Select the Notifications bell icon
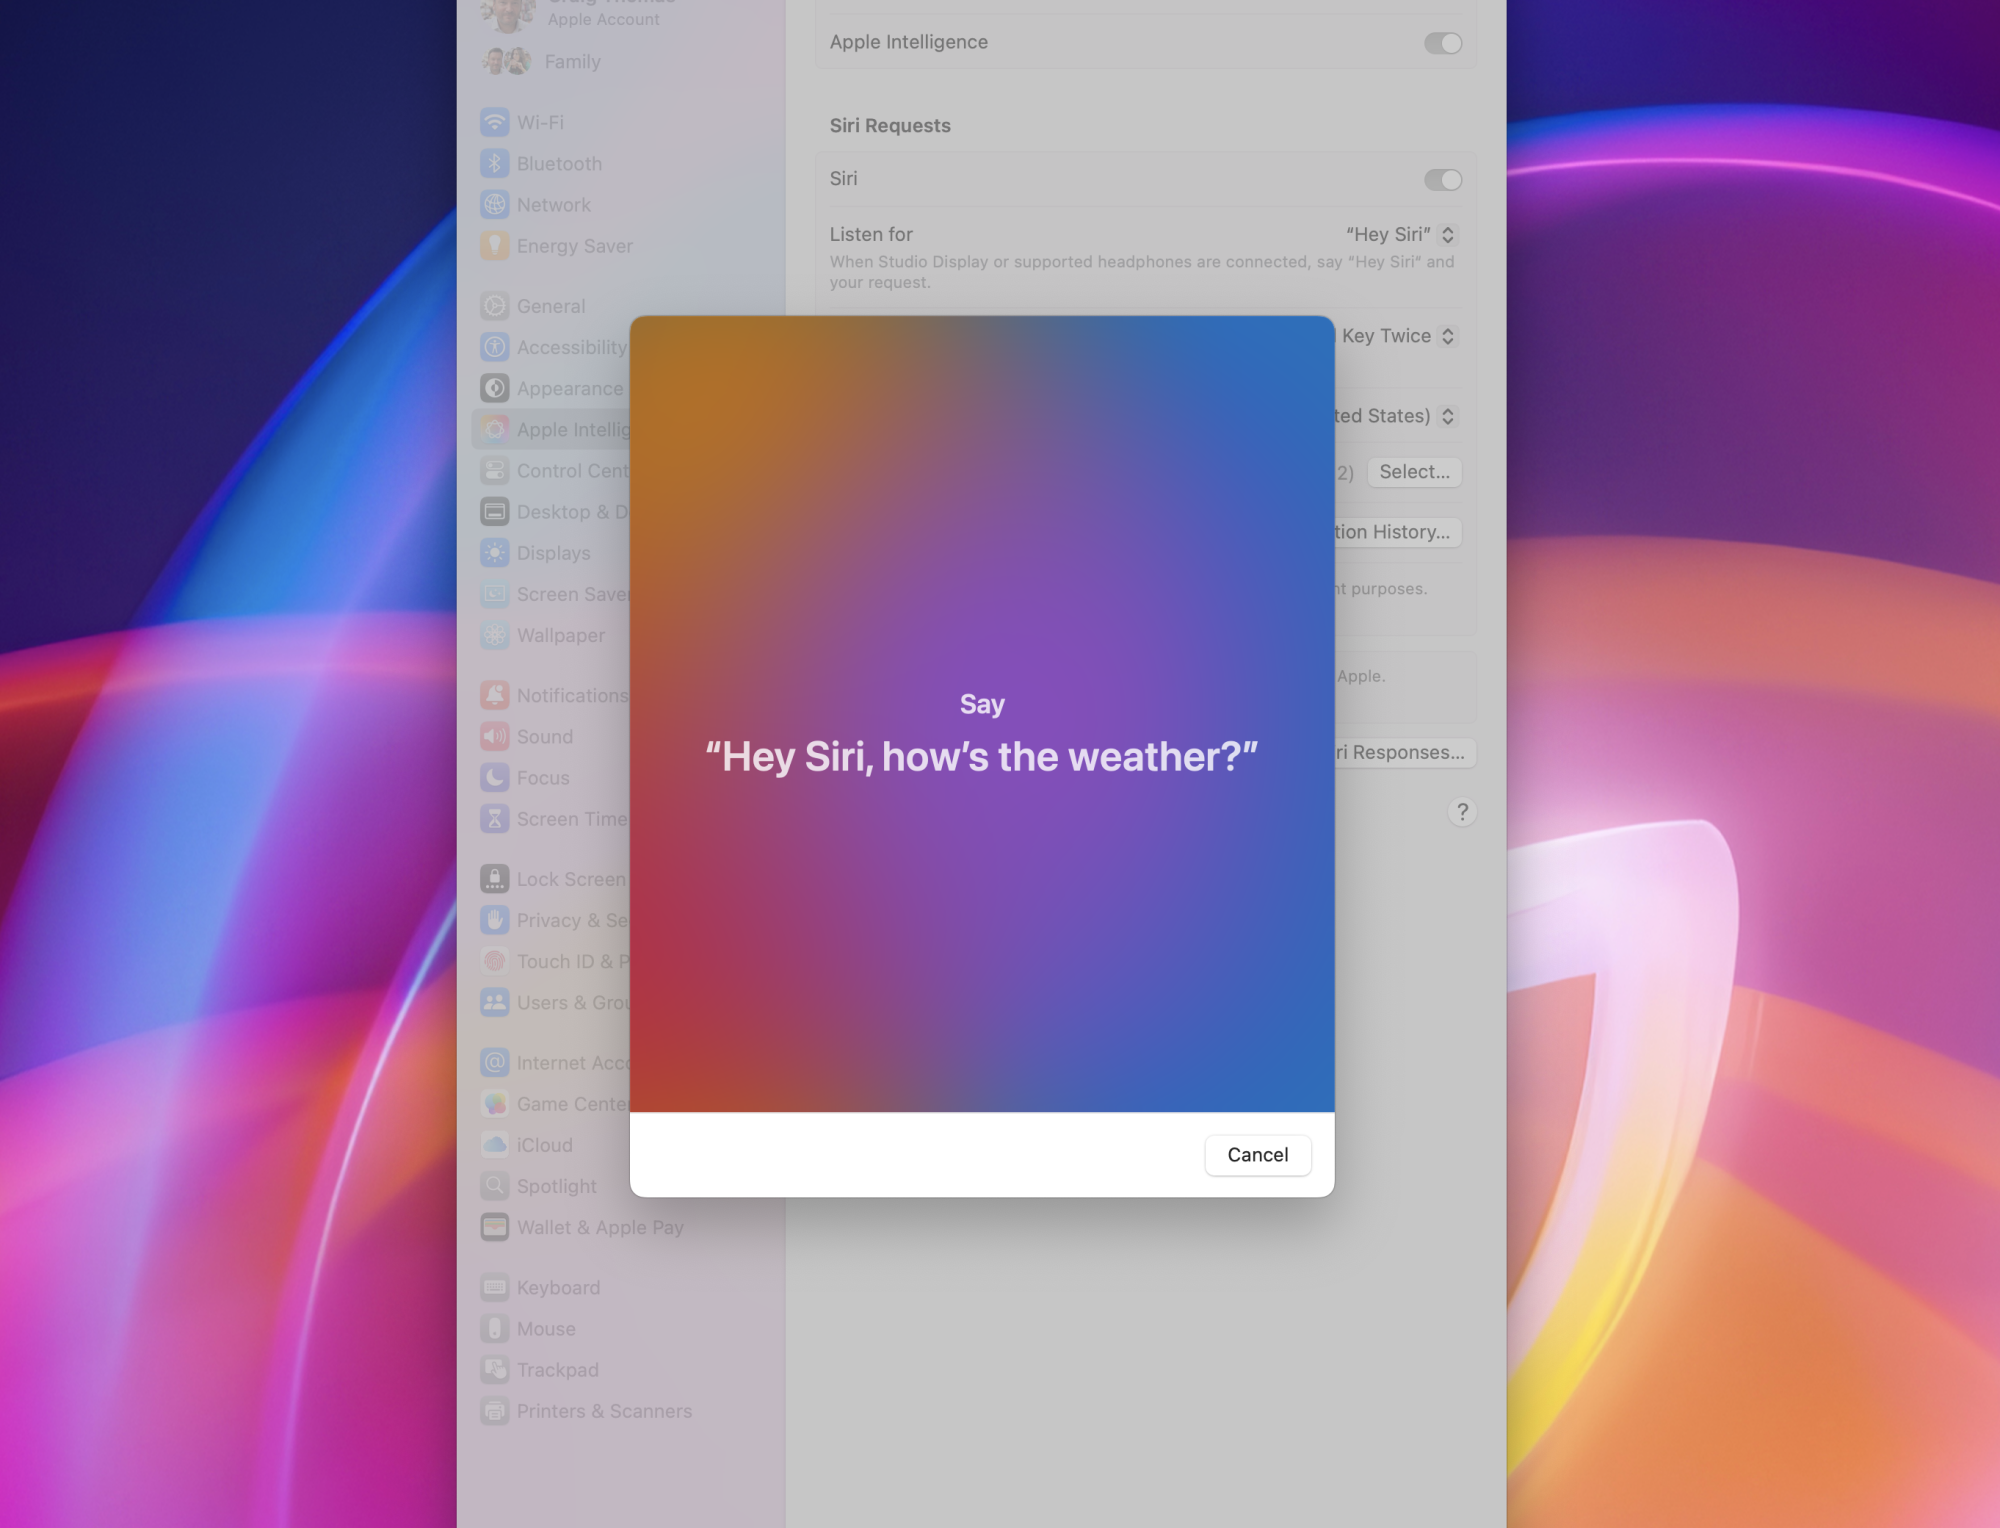The width and height of the screenshot is (2000, 1528). click(495, 695)
